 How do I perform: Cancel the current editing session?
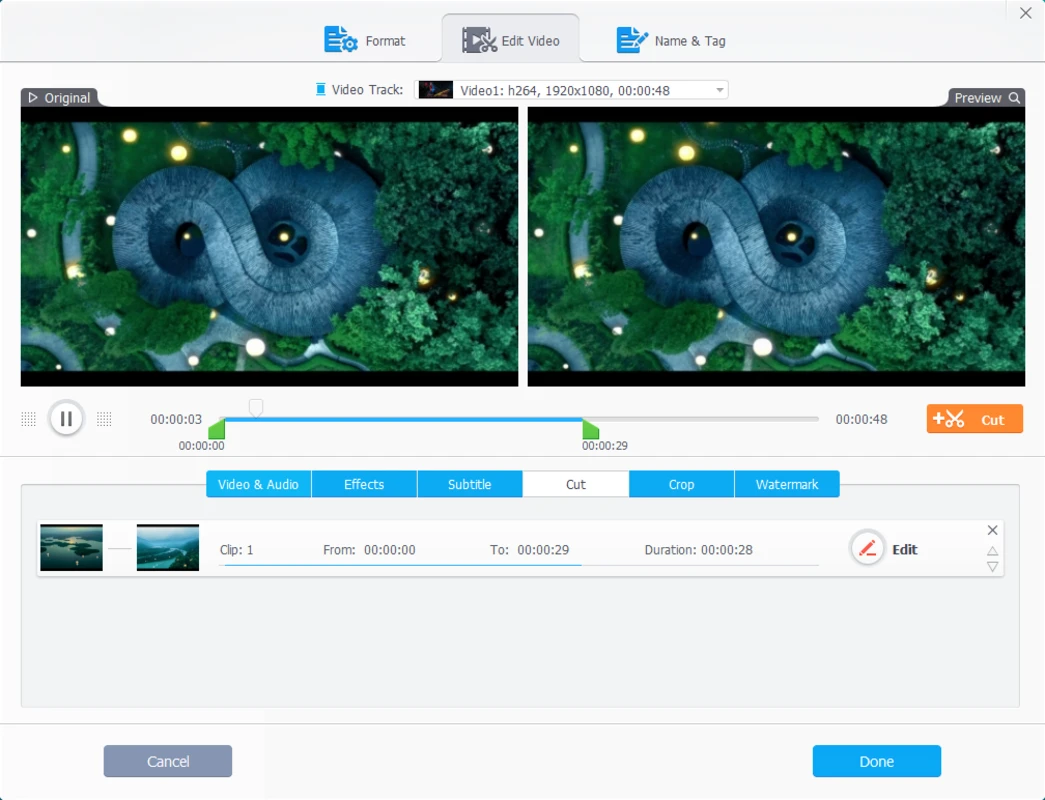[167, 761]
